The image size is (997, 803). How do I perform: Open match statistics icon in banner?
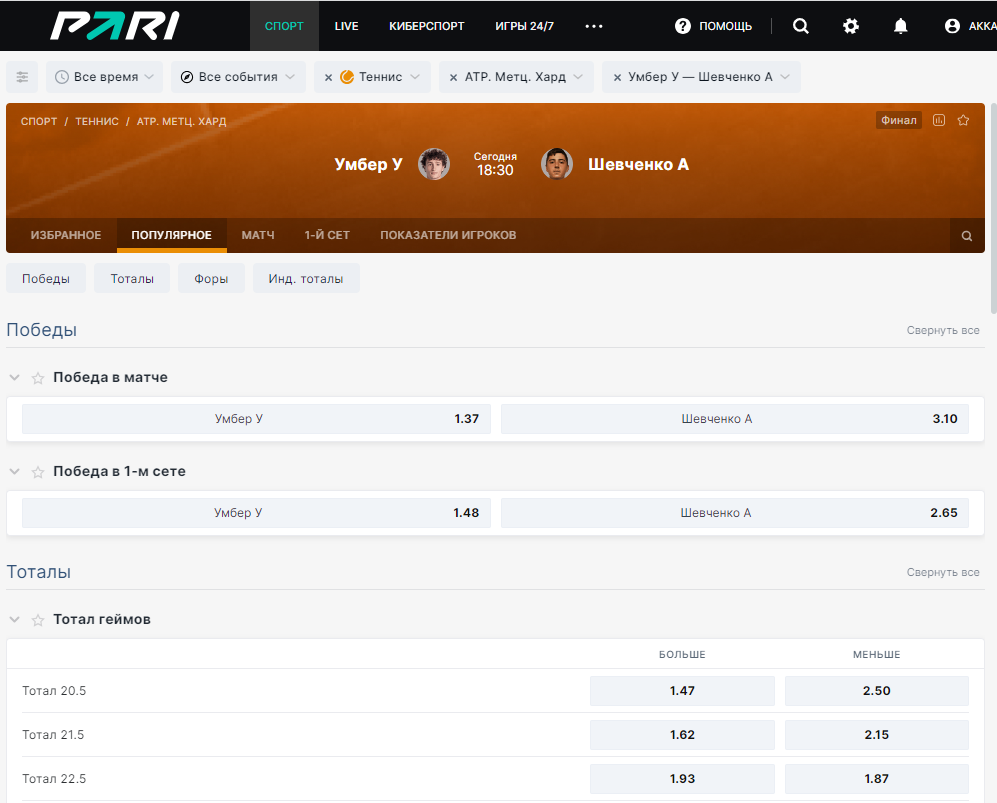939,120
